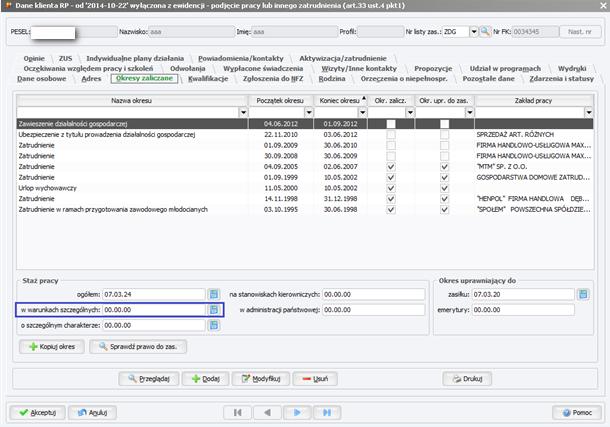This screenshot has height=427, width=610.
Task: Click Przeglądaj button
Action: click(x=149, y=378)
